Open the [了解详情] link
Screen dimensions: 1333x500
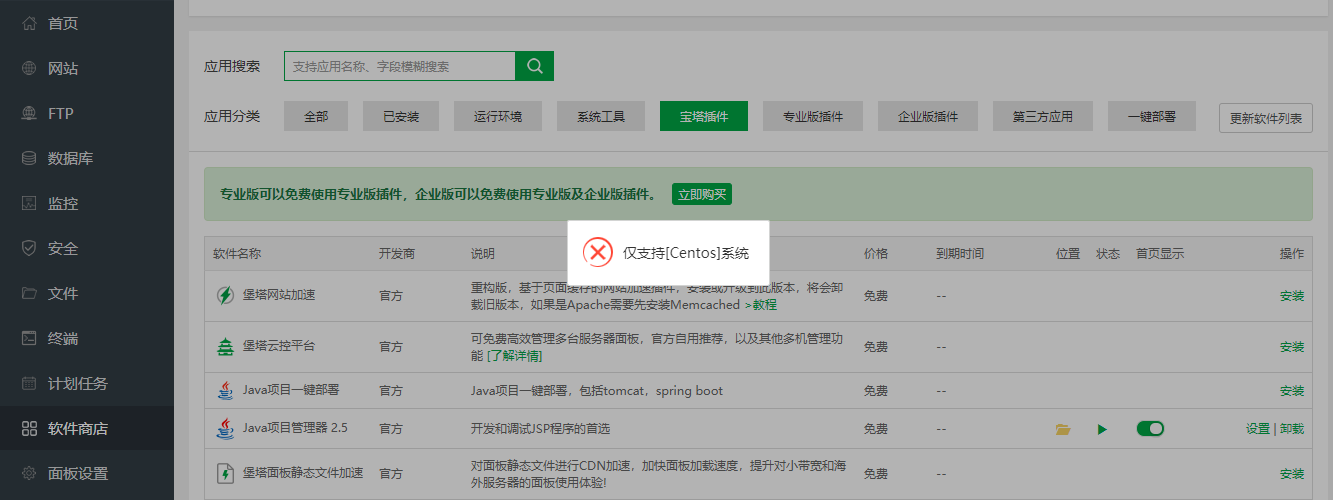(515, 355)
